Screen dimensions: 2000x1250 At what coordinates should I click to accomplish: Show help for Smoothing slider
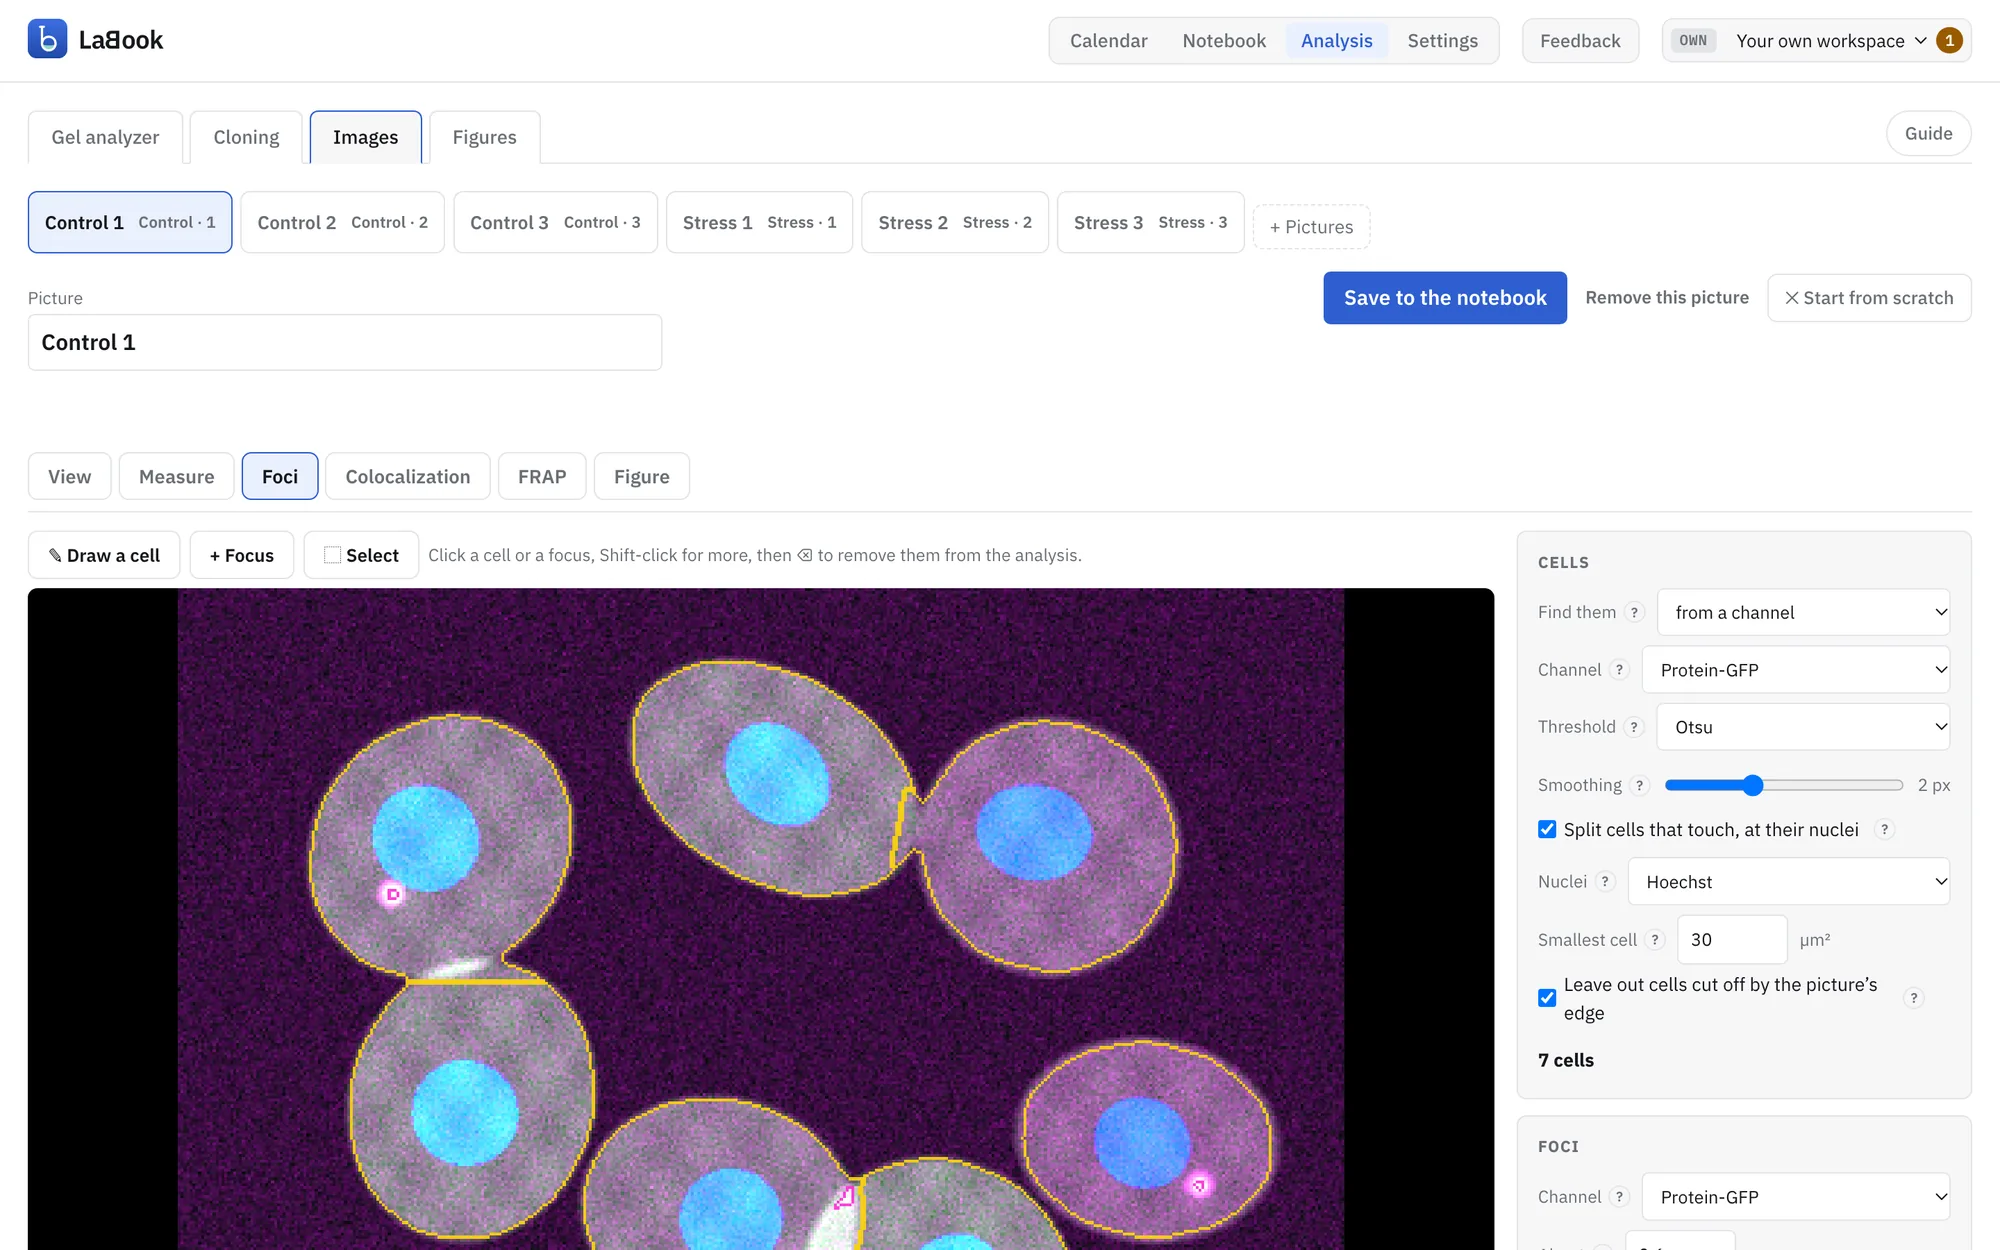[1639, 785]
